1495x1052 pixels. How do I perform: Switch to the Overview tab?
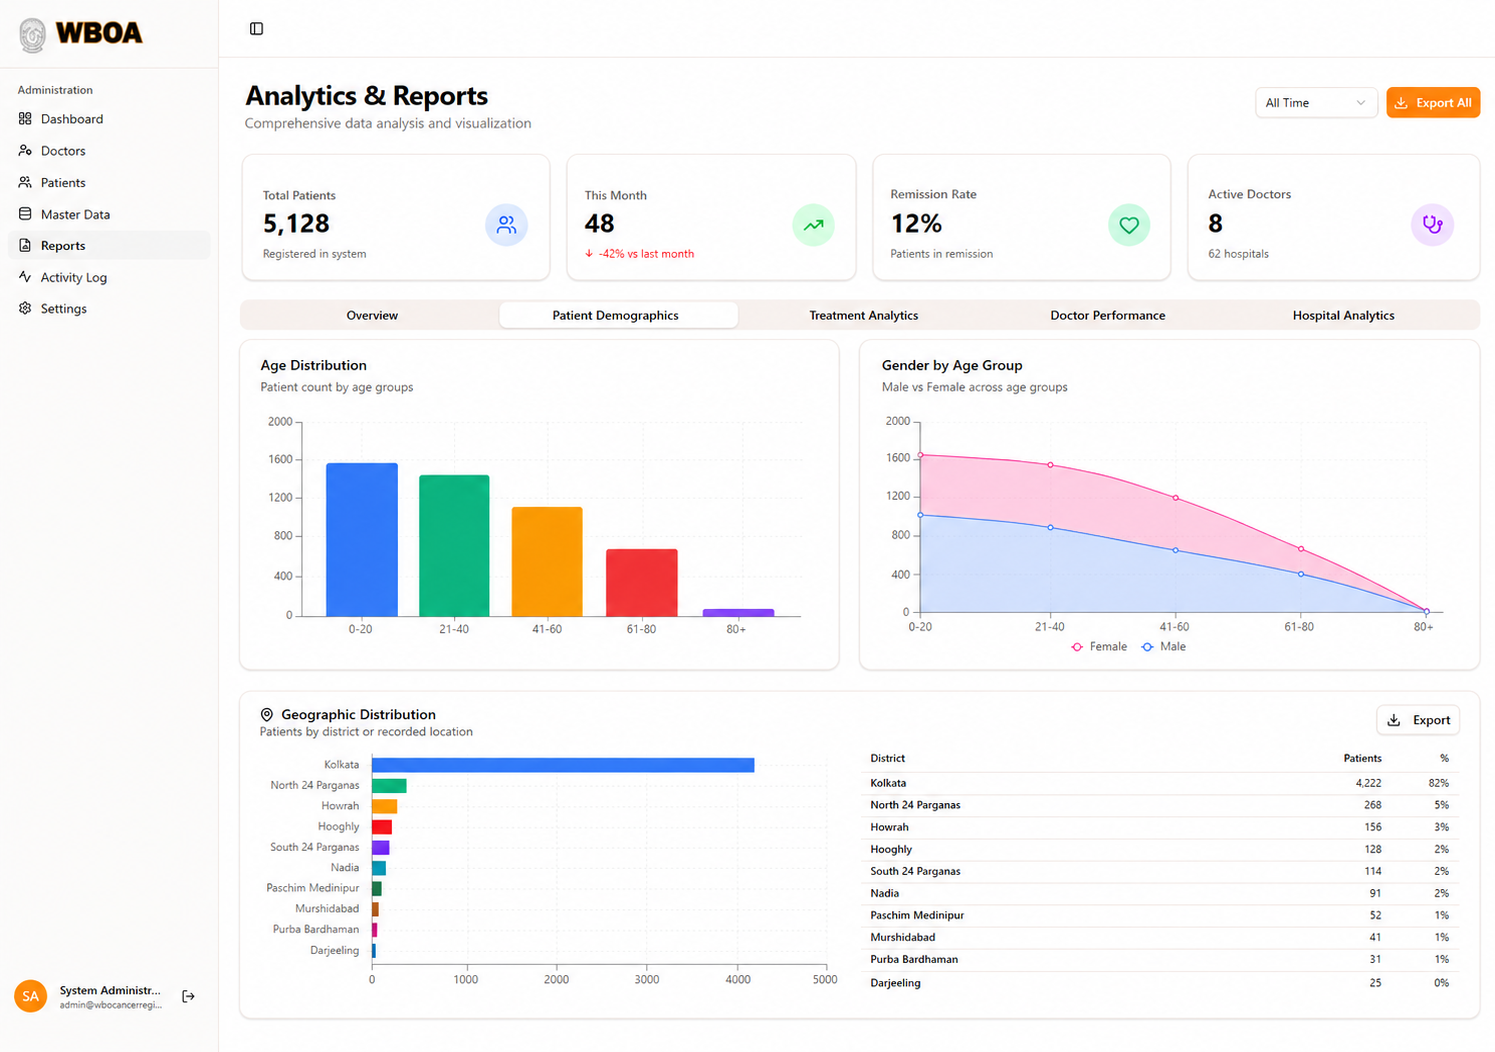[x=372, y=315]
